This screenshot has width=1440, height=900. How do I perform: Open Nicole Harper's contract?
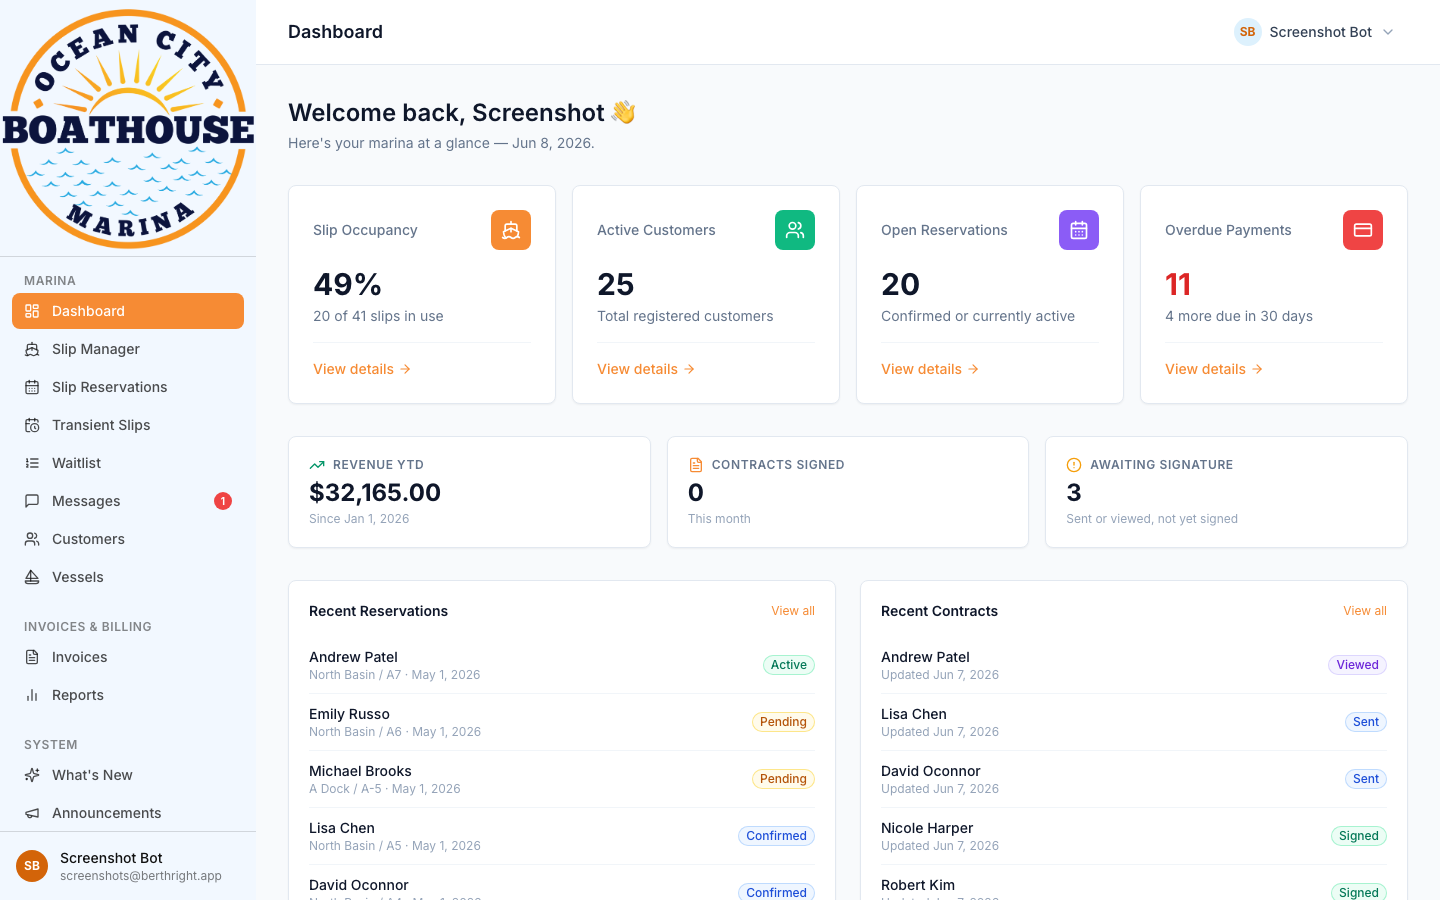(x=1134, y=836)
